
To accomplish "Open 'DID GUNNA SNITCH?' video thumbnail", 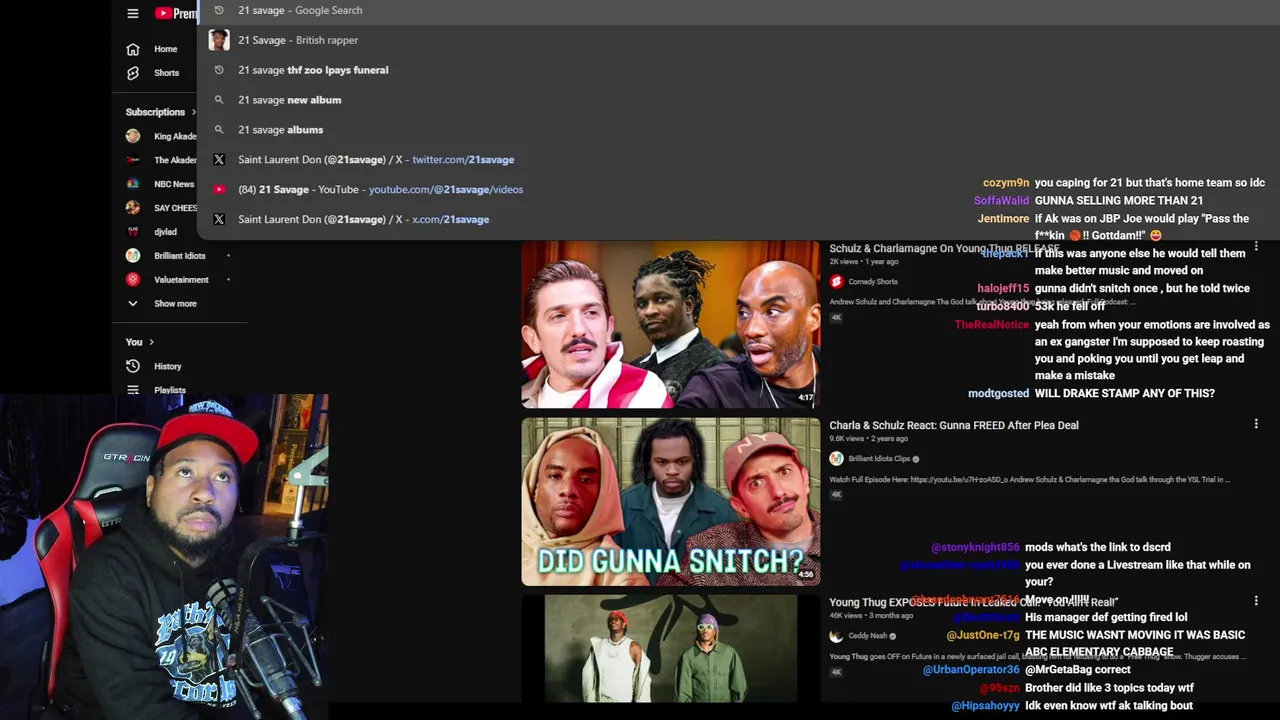I will click(670, 502).
